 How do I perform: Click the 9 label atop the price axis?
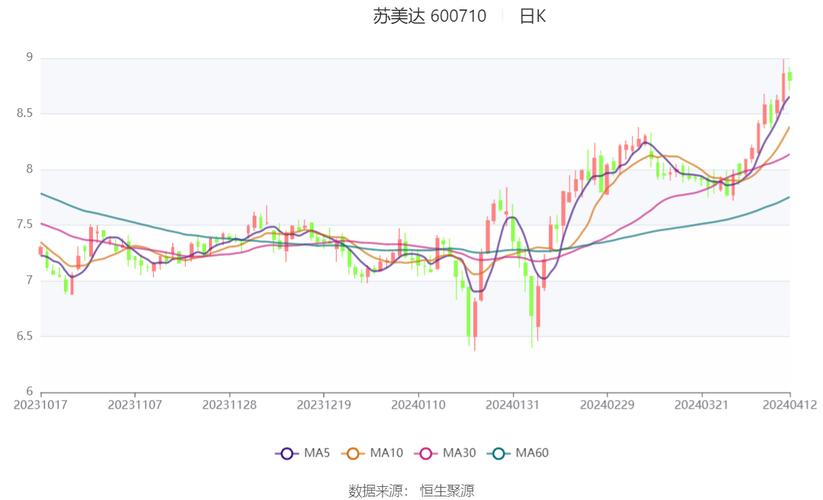pos(30,58)
